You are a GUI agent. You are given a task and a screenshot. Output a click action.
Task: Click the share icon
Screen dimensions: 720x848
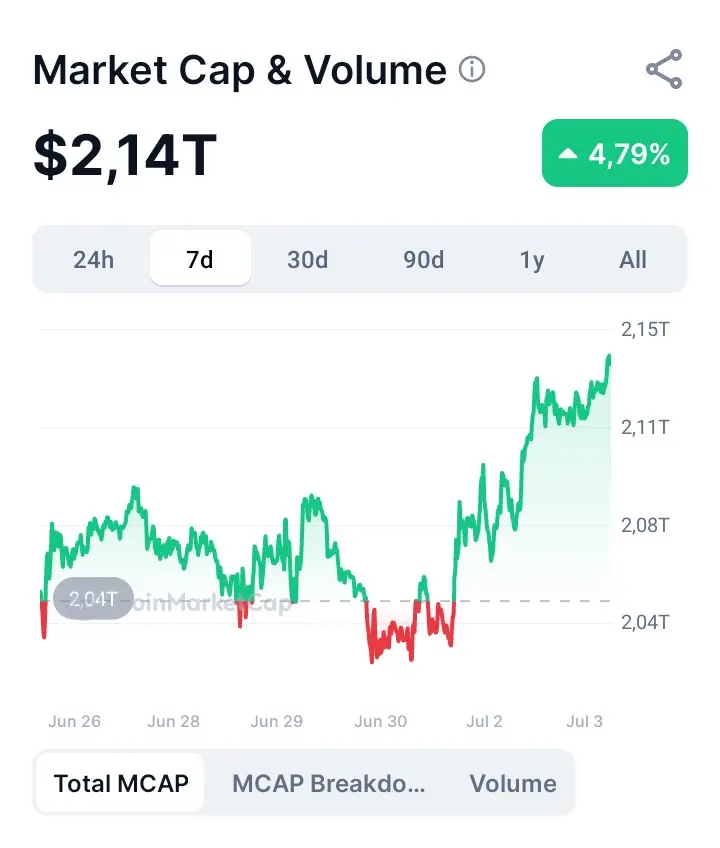pos(664,69)
